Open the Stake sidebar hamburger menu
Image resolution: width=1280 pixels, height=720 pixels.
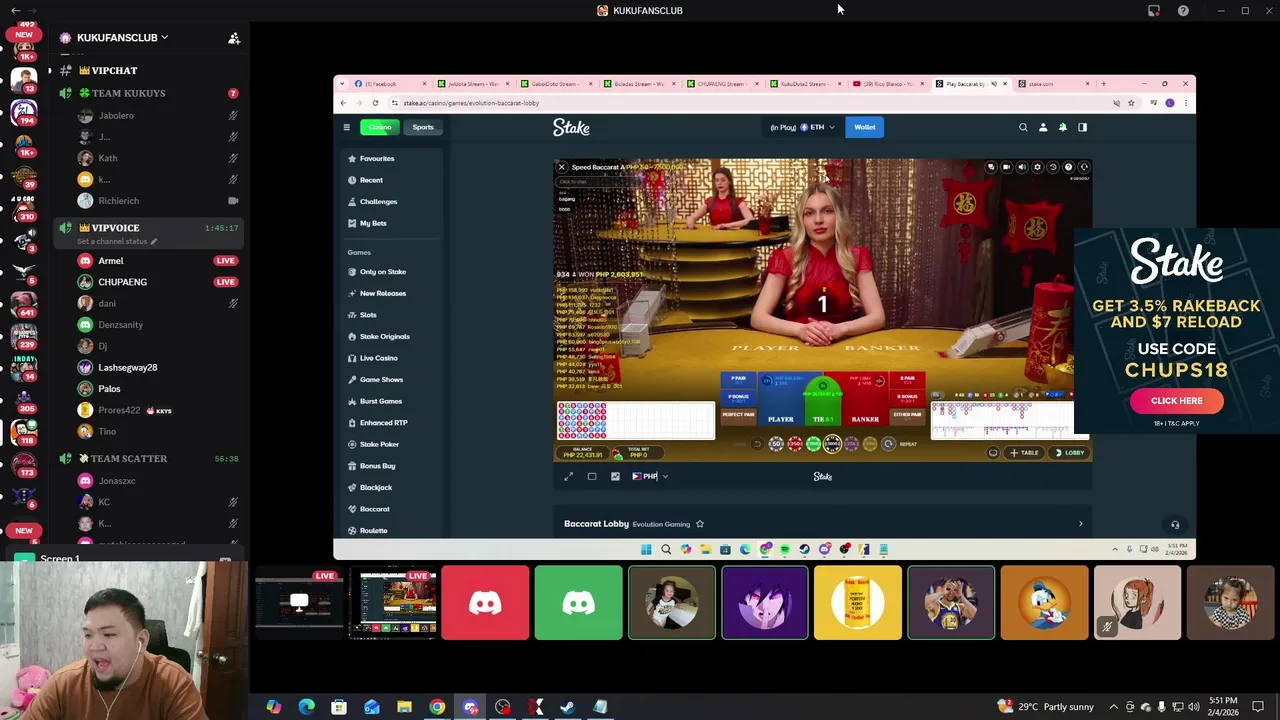click(x=346, y=127)
